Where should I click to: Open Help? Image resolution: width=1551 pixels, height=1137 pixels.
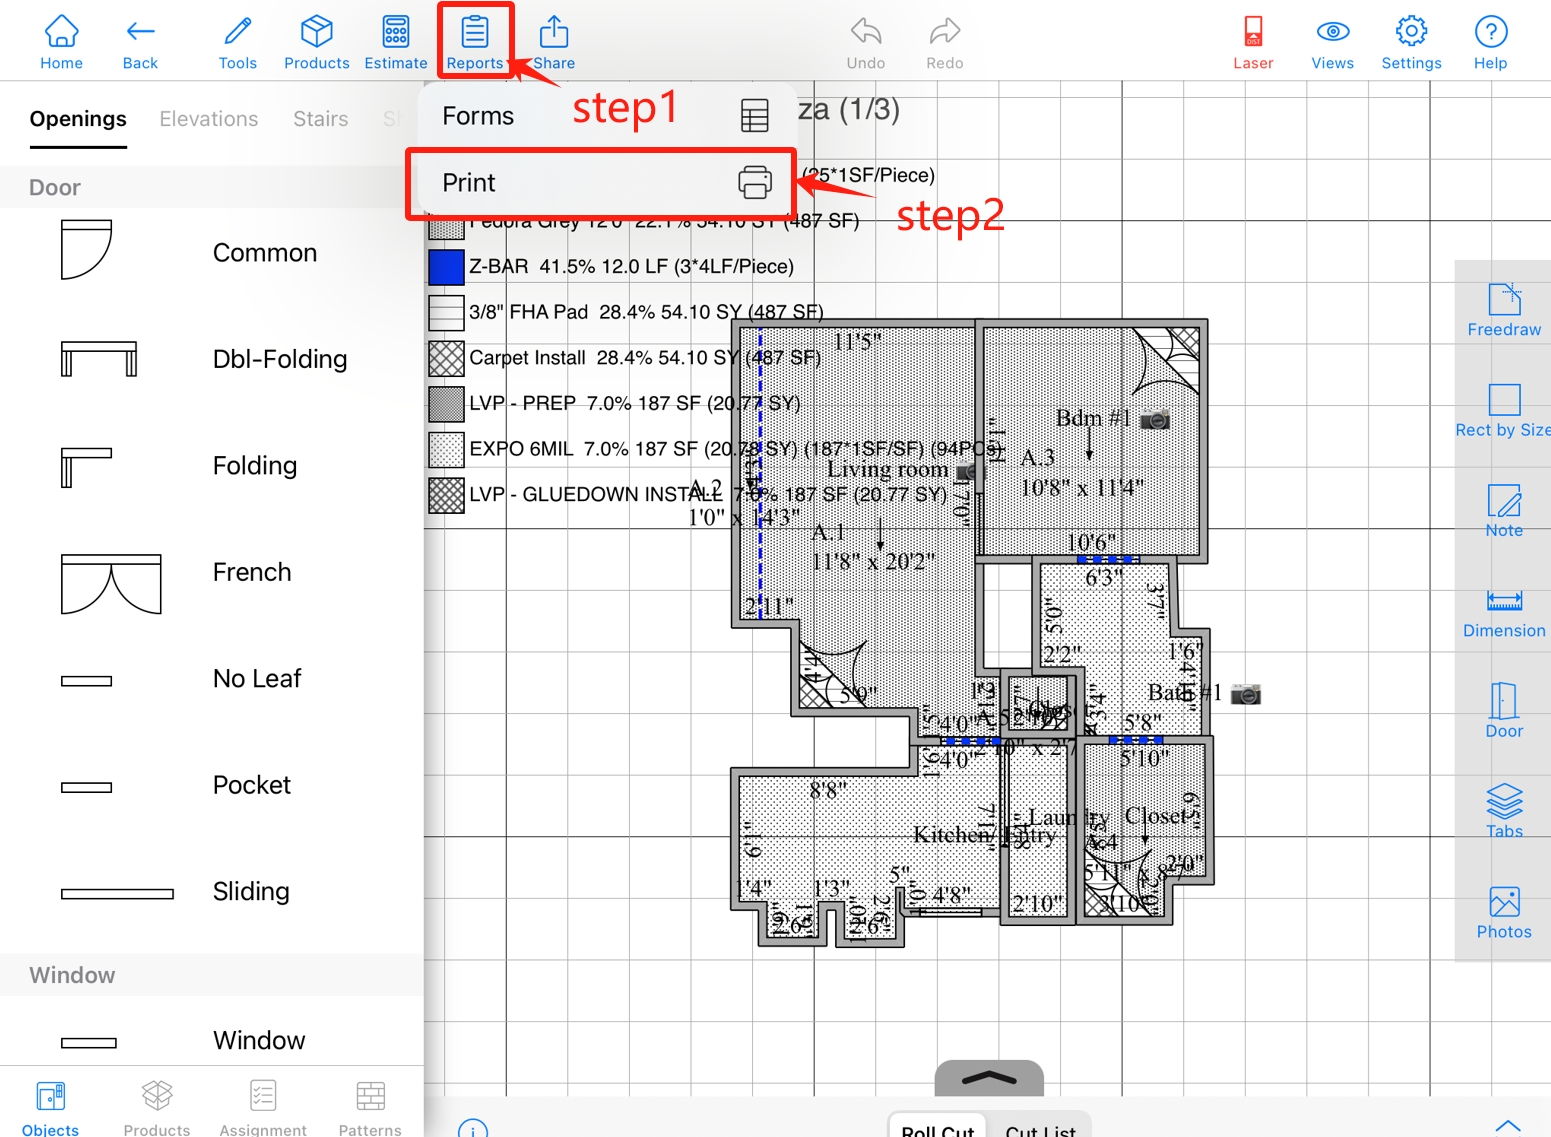(1490, 43)
